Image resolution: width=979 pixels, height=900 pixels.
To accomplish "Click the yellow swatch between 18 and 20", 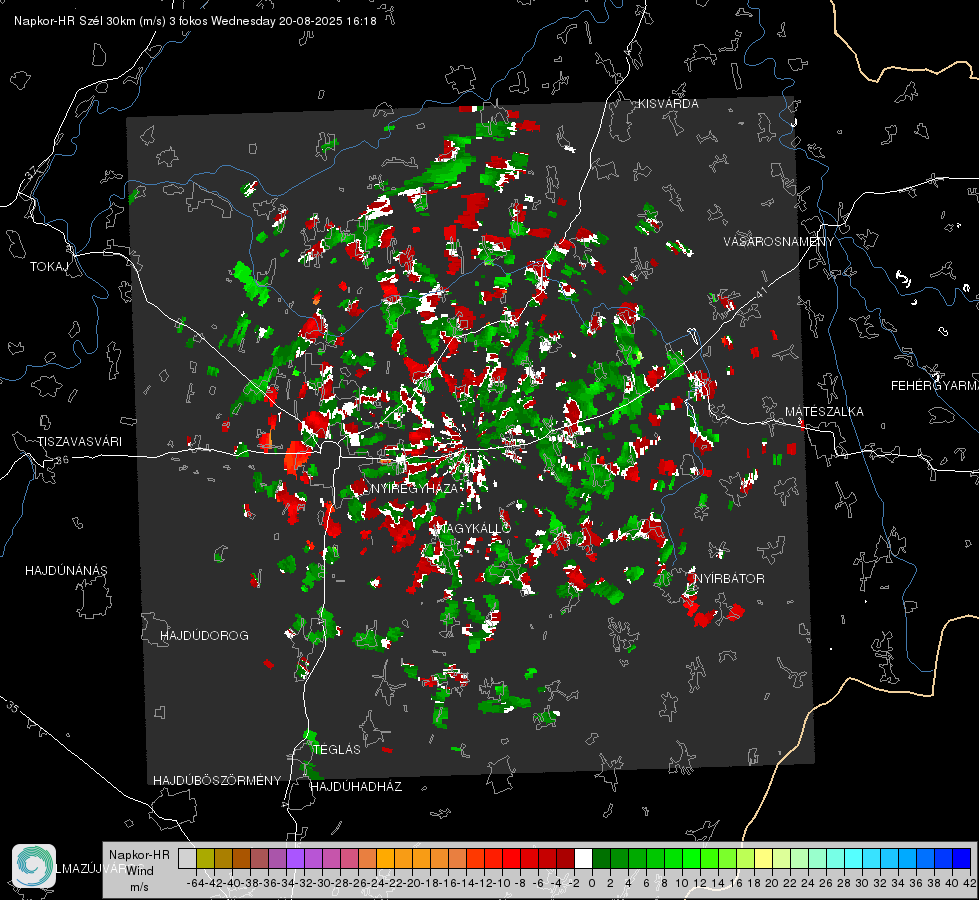I will [x=763, y=858].
